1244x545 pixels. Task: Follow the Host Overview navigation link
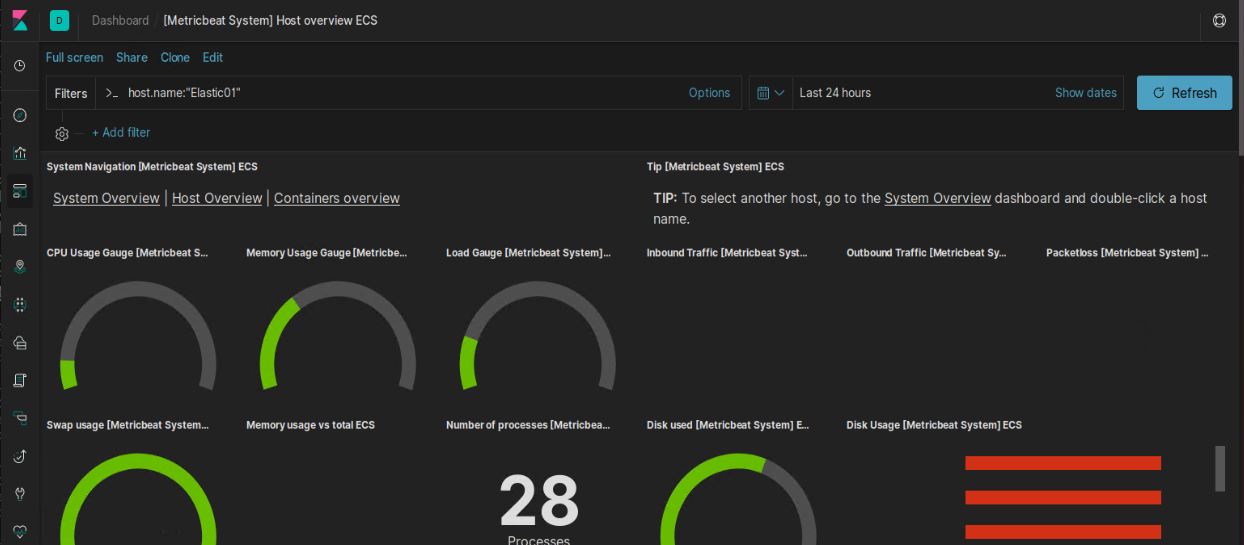(217, 198)
